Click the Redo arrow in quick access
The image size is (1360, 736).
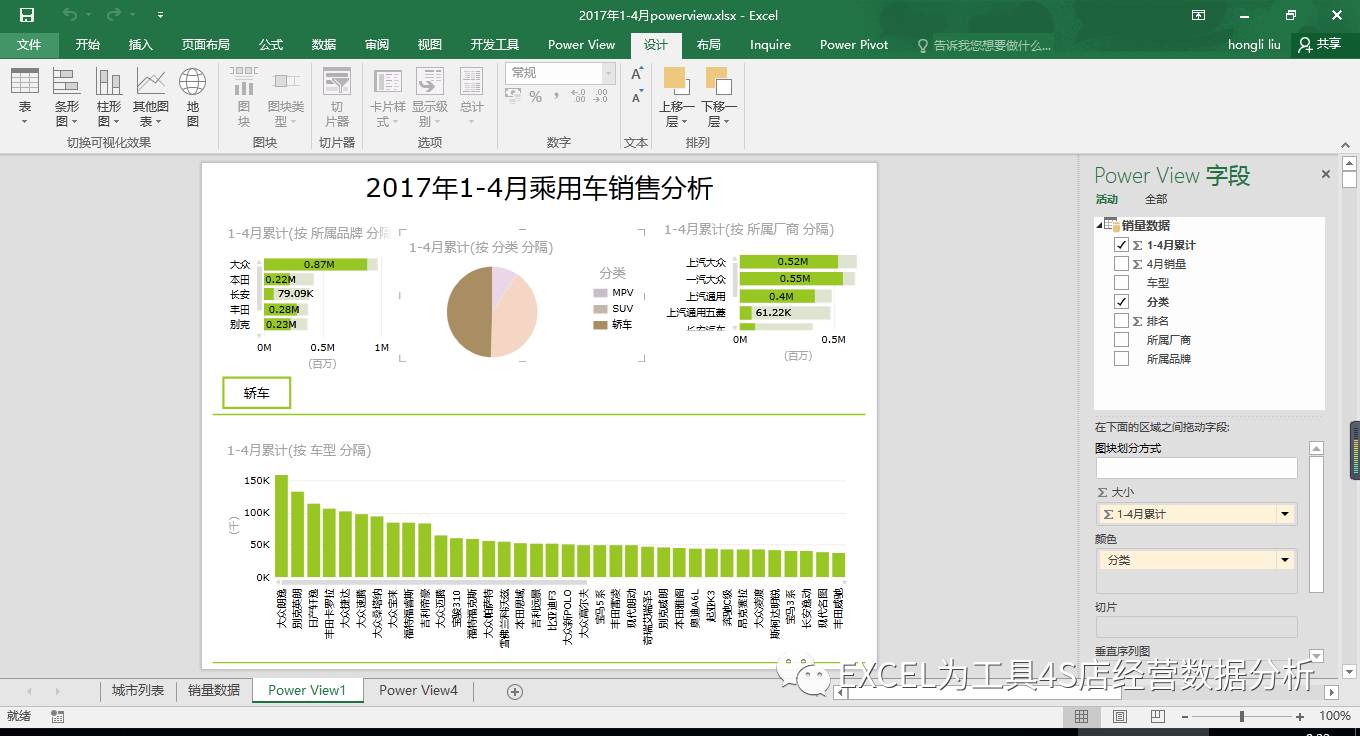[113, 15]
